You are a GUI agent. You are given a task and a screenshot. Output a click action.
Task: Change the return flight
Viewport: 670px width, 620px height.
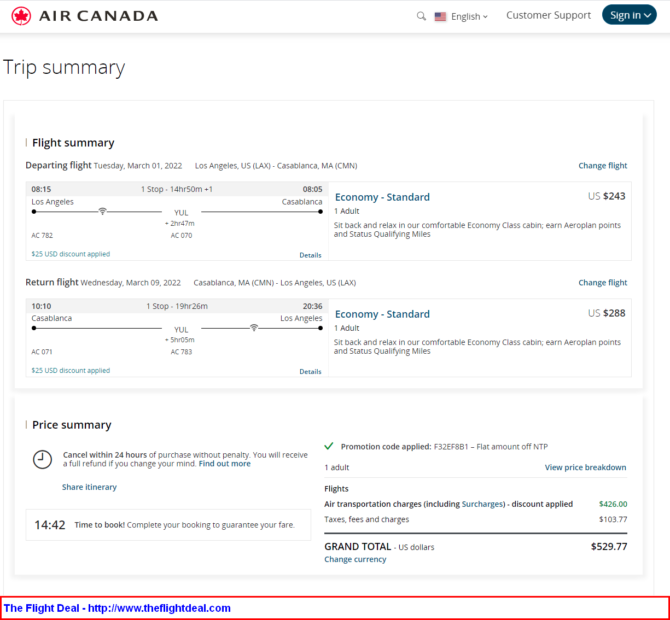pyautogui.click(x=602, y=282)
